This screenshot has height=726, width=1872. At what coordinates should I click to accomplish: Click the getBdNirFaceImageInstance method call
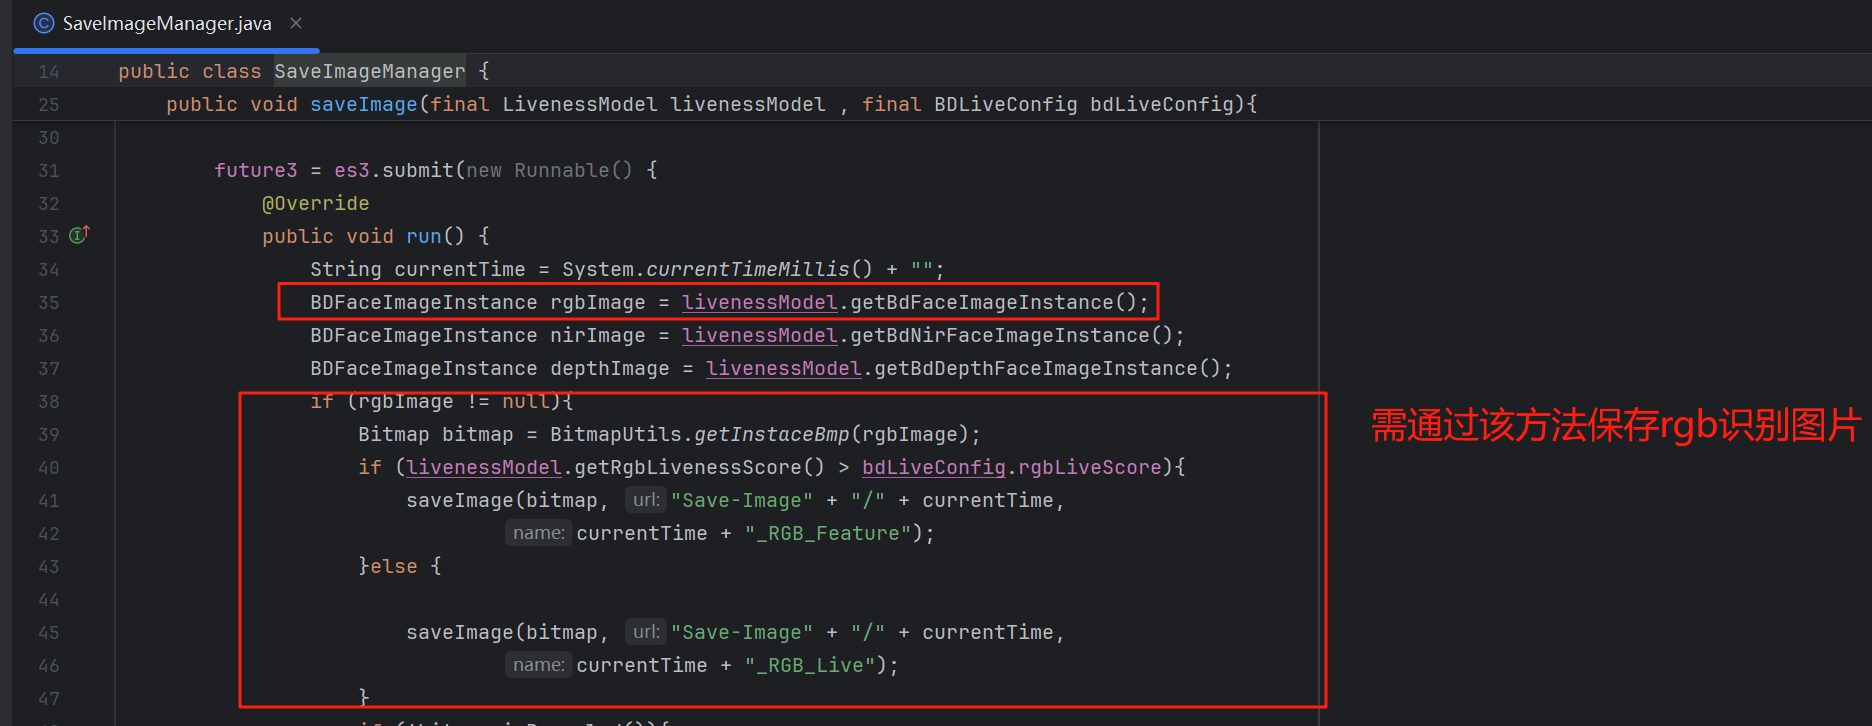1000,336
